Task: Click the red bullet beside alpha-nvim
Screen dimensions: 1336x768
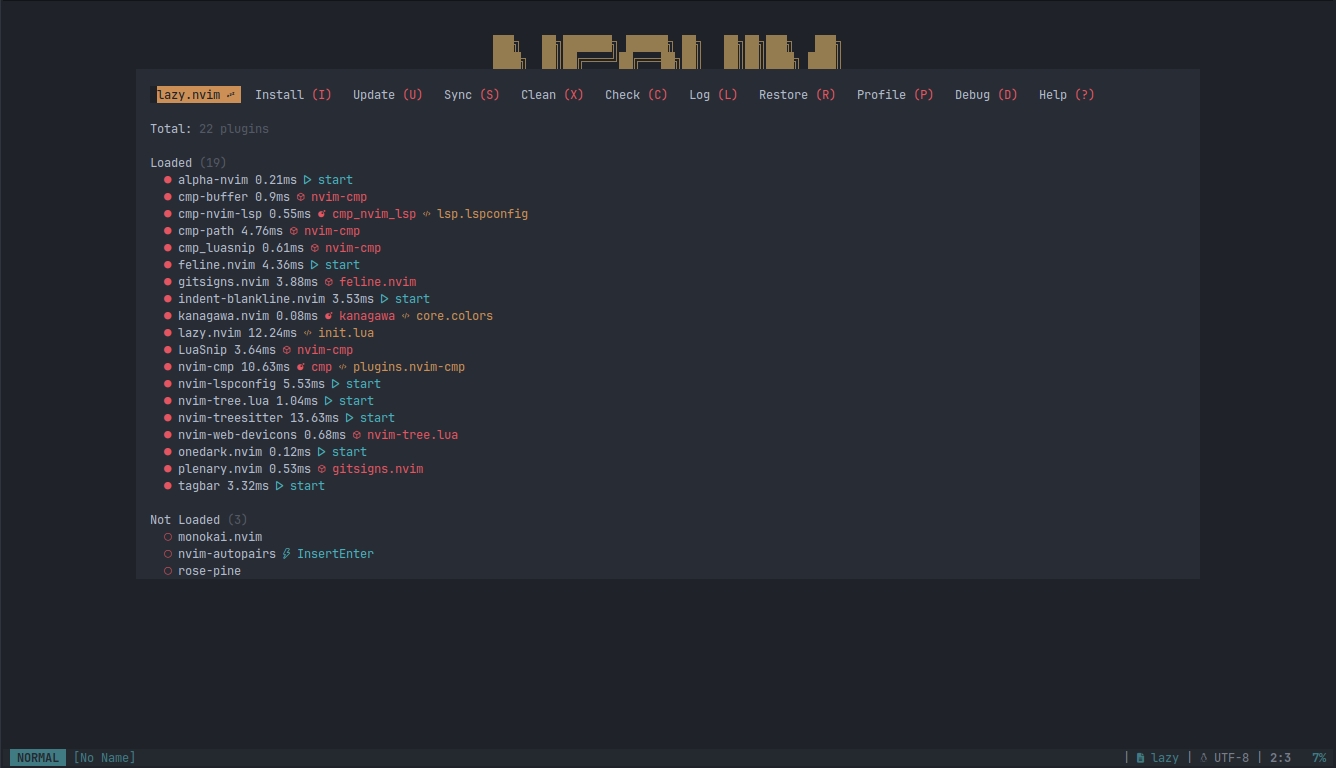Action: (x=168, y=180)
